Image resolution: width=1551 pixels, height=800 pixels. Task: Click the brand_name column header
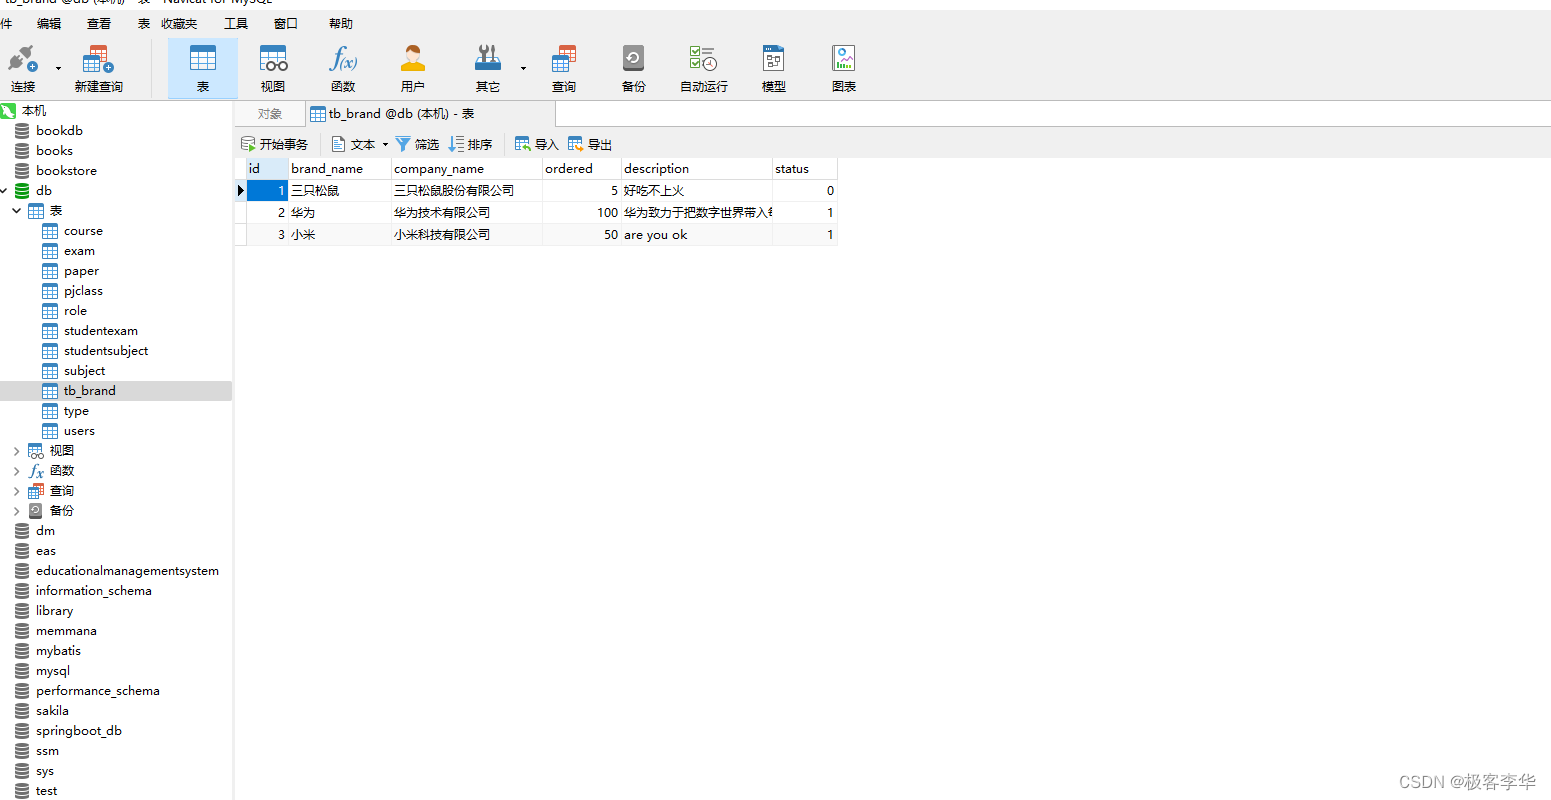[x=340, y=169]
